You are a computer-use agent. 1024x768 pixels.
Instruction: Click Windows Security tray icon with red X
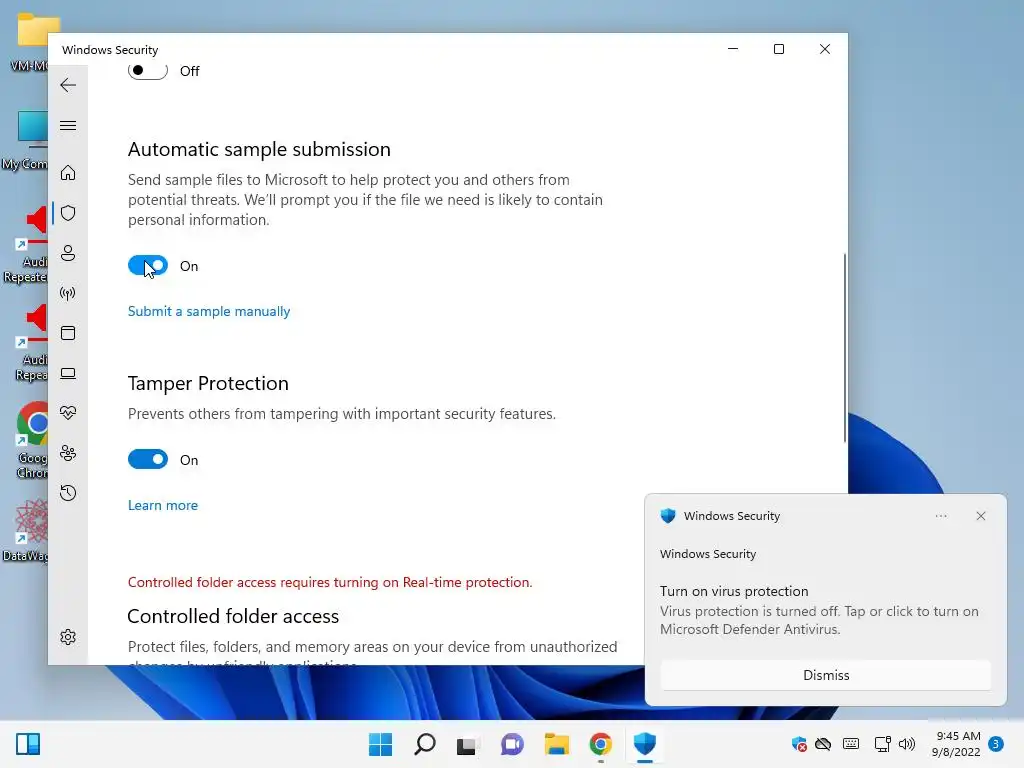click(799, 744)
